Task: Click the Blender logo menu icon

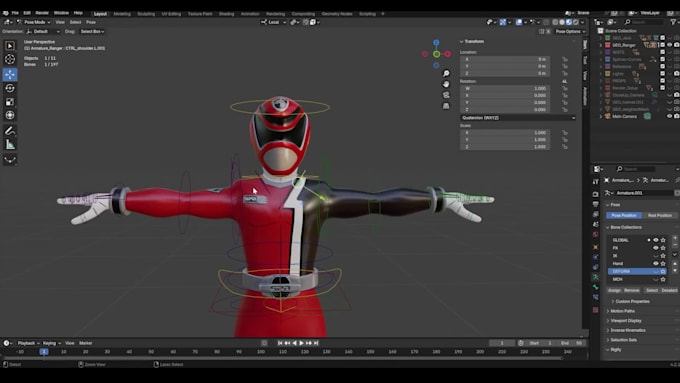Action: (x=6, y=13)
